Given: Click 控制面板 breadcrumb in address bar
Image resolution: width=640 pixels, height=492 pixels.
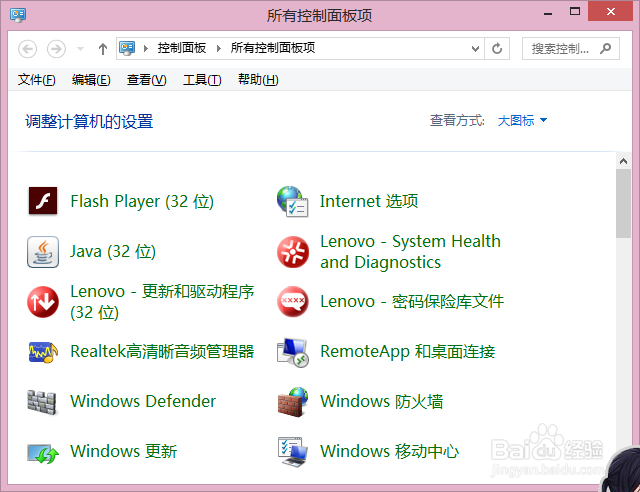Looking at the screenshot, I should [182, 48].
